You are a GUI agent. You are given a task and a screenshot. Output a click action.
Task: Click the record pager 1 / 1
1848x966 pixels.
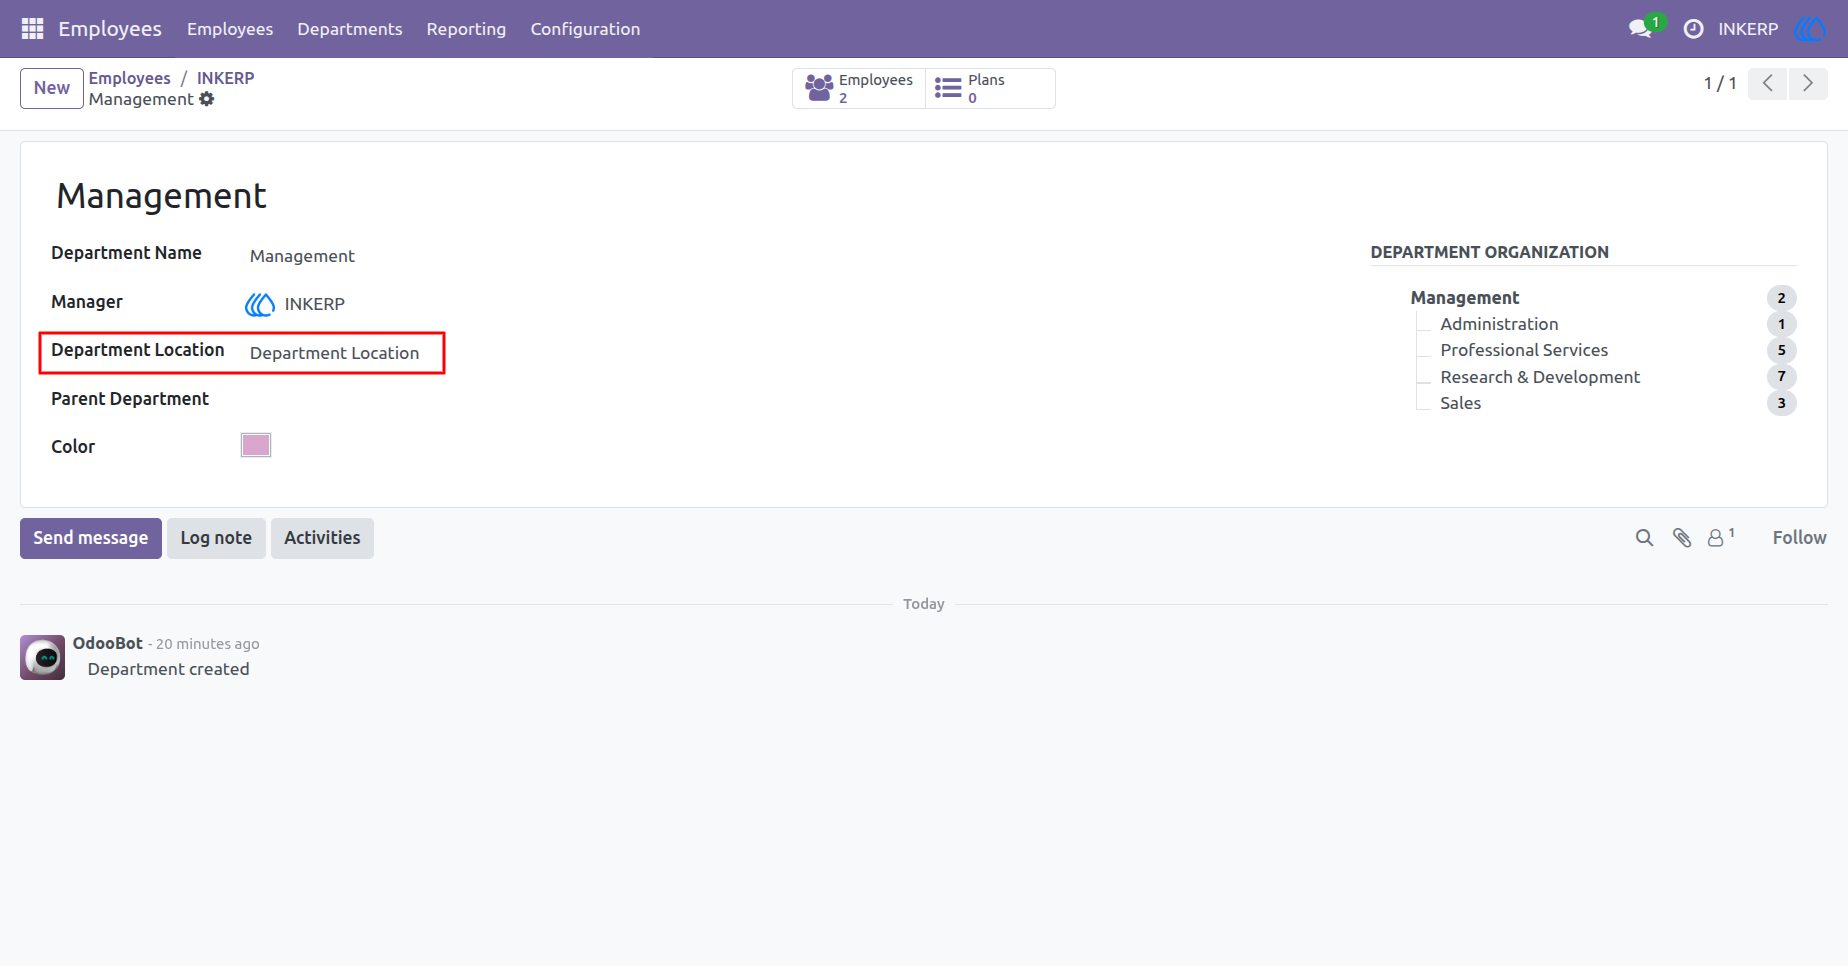(x=1720, y=83)
